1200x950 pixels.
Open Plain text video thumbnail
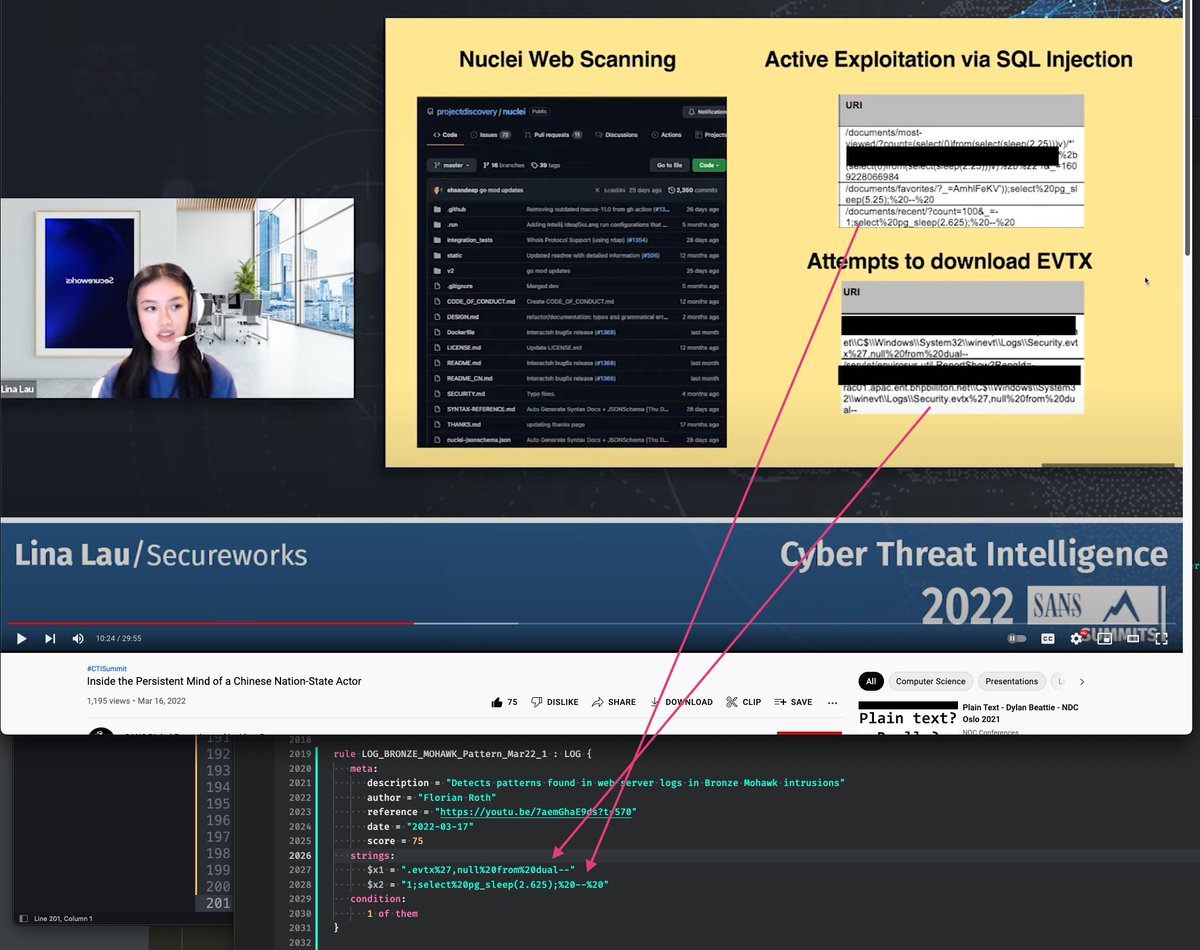tap(907, 719)
